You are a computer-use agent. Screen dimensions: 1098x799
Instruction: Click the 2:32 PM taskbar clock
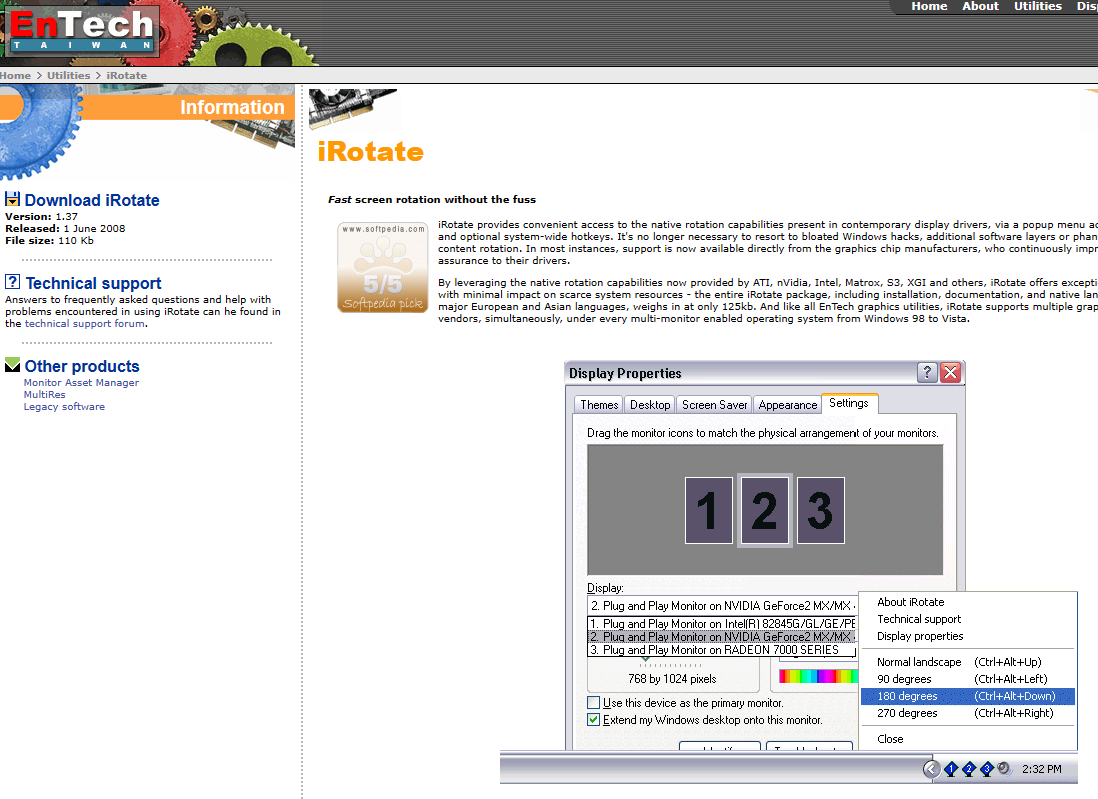[x=1041, y=769]
